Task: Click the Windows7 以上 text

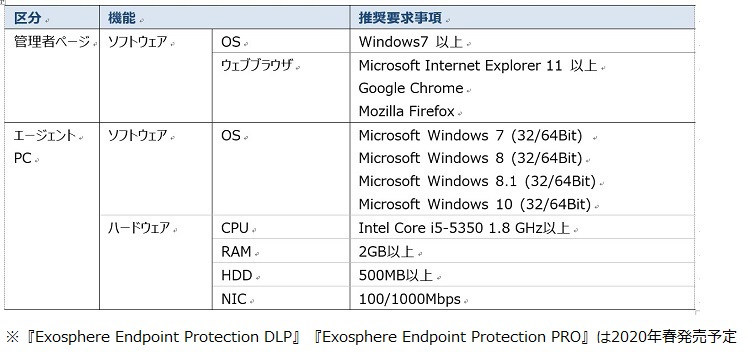Action: pos(411,42)
